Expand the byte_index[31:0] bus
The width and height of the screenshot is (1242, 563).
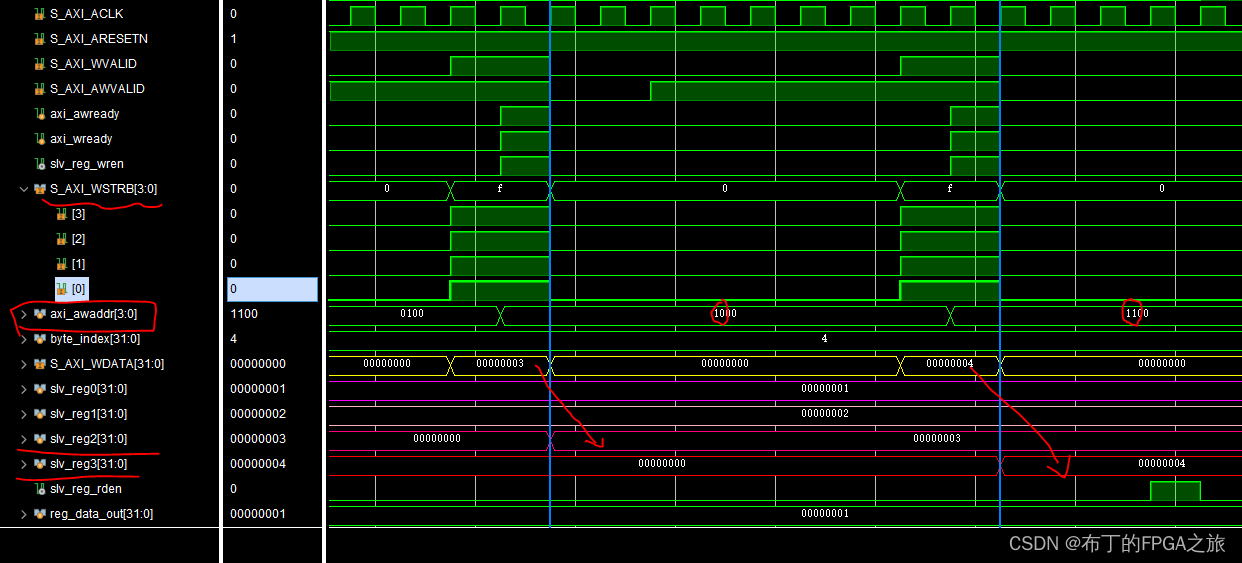pyautogui.click(x=24, y=339)
